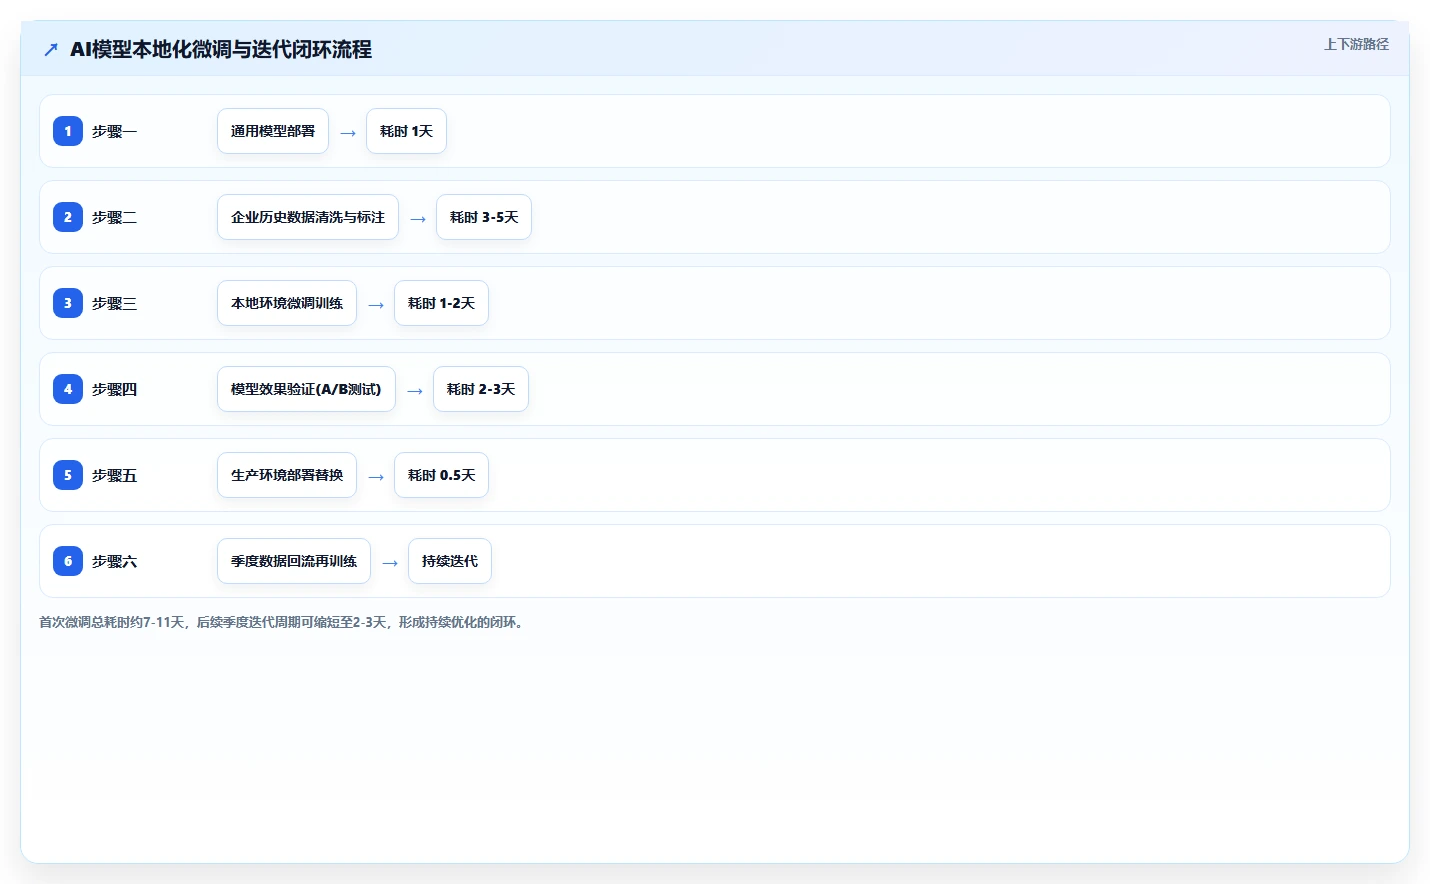Select the 通用模型部署 box
Viewport: 1430px width, 884px height.
point(273,131)
